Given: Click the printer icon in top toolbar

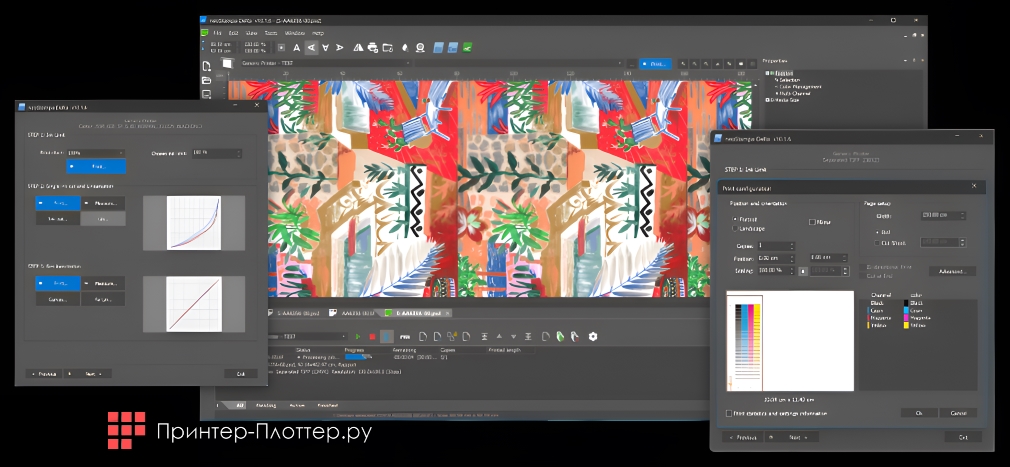Looking at the screenshot, I should (372, 47).
